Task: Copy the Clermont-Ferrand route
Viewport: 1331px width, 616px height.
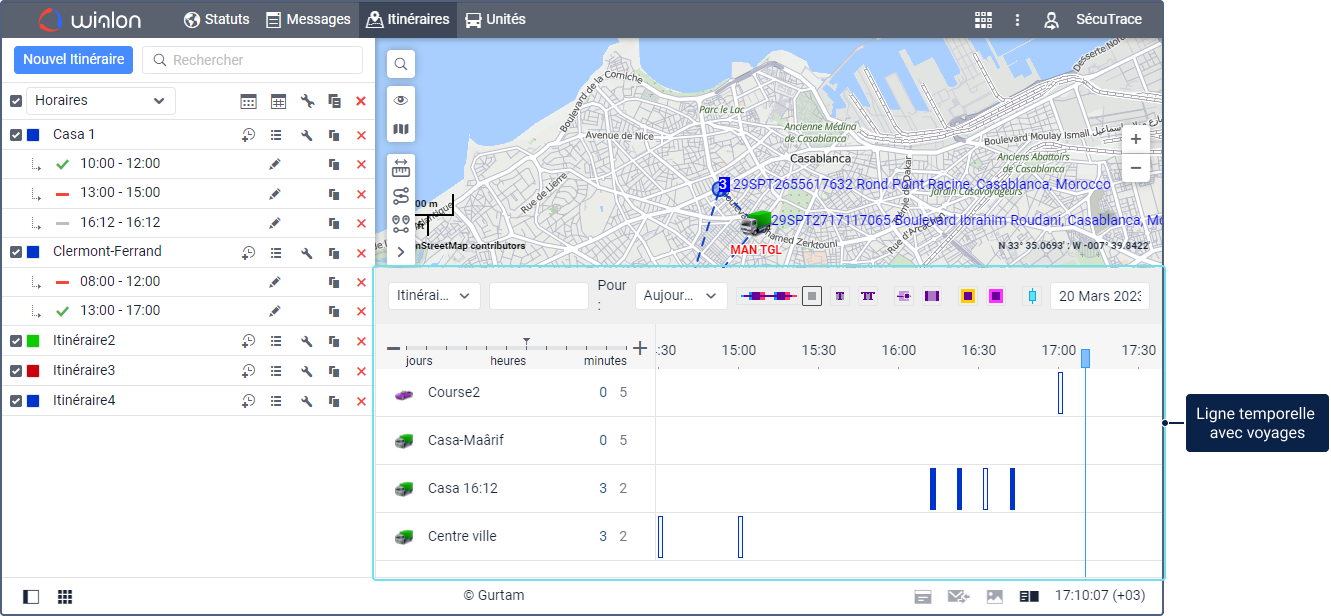Action: click(x=335, y=252)
